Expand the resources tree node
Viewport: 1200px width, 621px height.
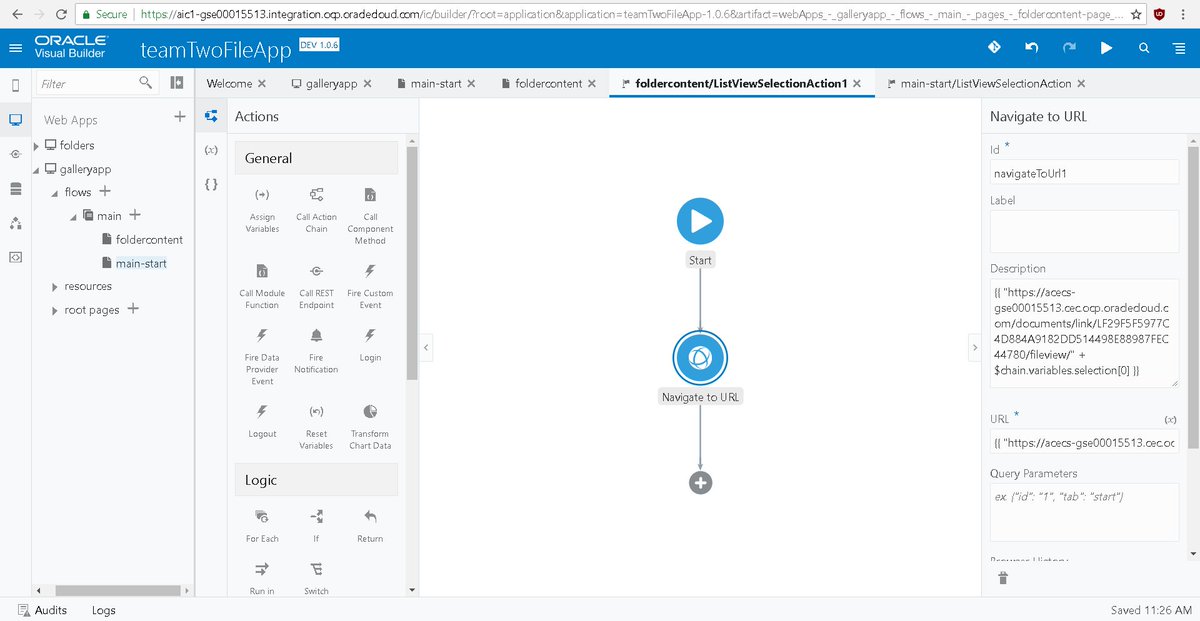pos(55,287)
